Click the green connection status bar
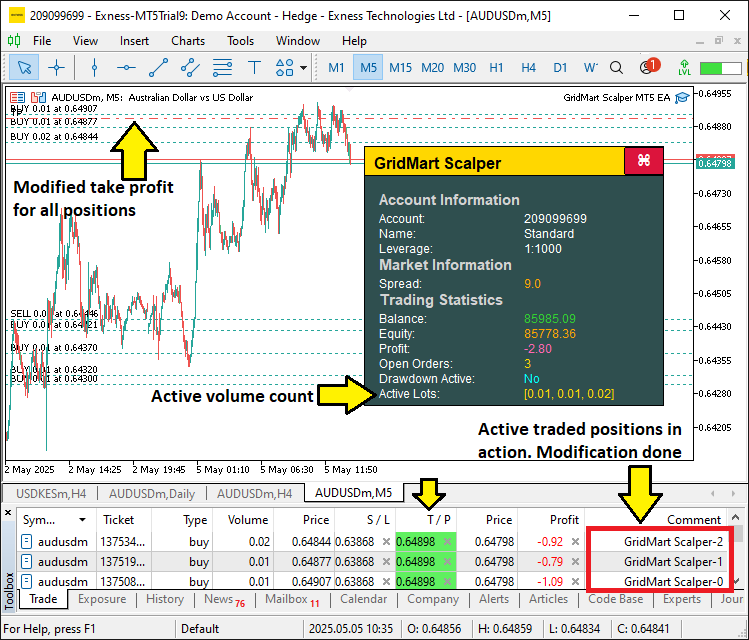This screenshot has height=640, width=749. pyautogui.click(x=720, y=68)
